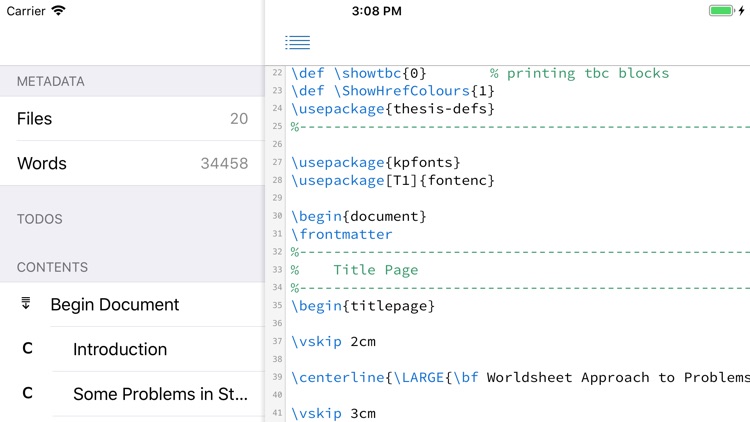
Task: Tap the file count value 20
Action: pos(239,119)
